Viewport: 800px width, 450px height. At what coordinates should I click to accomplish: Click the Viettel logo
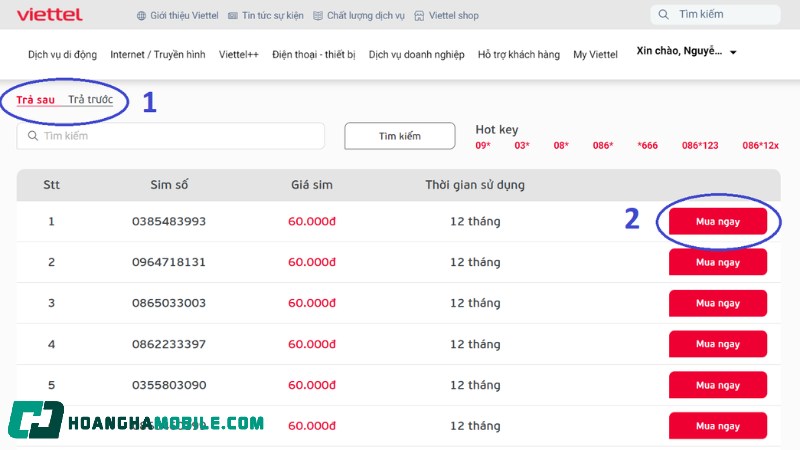[x=50, y=15]
